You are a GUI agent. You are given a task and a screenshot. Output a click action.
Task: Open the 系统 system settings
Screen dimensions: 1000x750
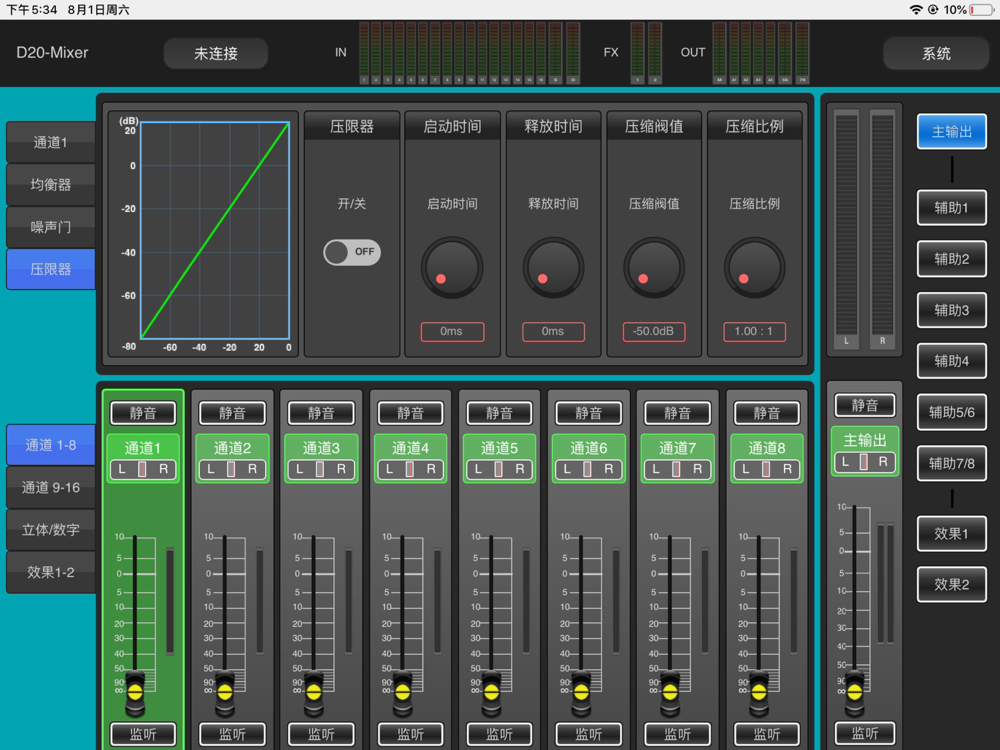(x=936, y=54)
